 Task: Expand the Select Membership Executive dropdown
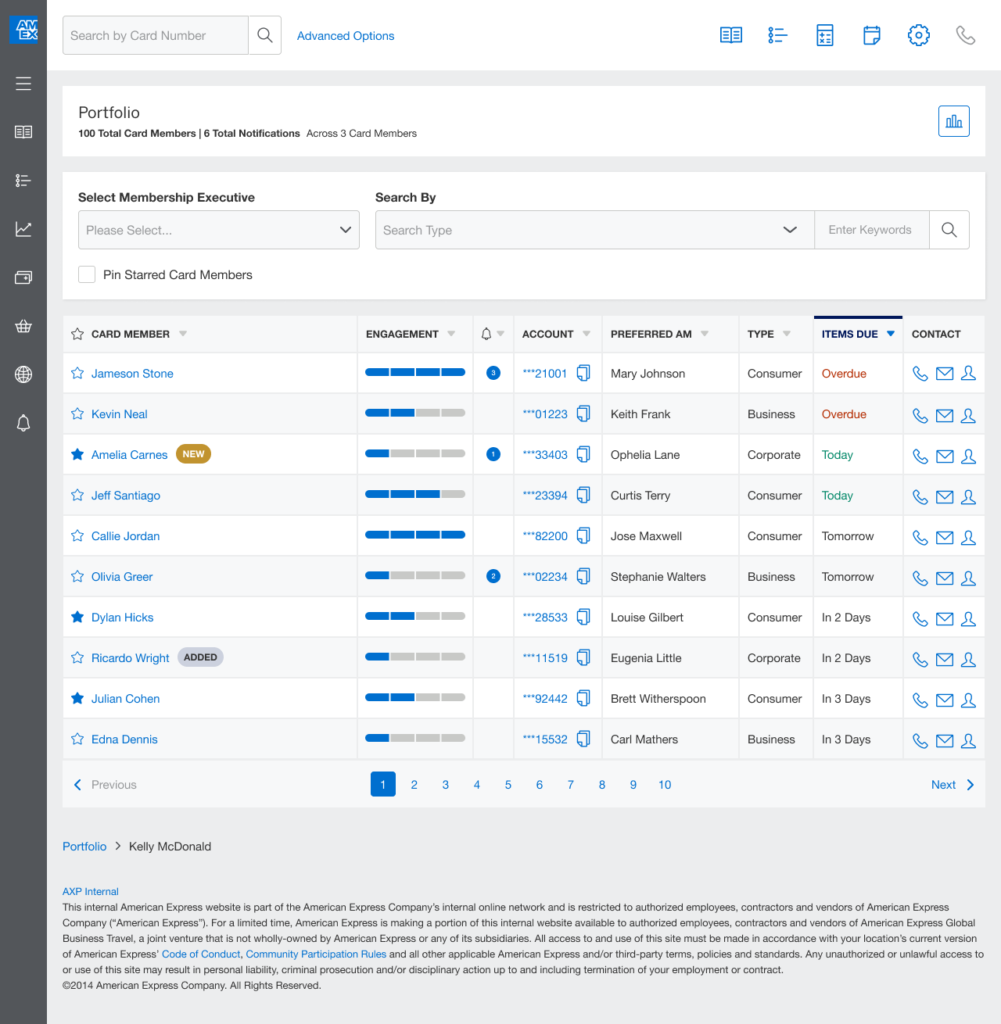click(218, 230)
